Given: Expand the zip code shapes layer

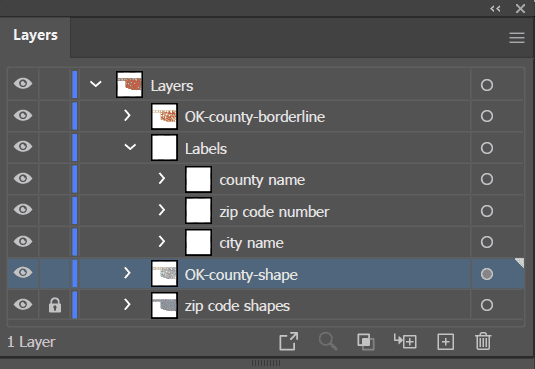Looking at the screenshot, I should [127, 304].
